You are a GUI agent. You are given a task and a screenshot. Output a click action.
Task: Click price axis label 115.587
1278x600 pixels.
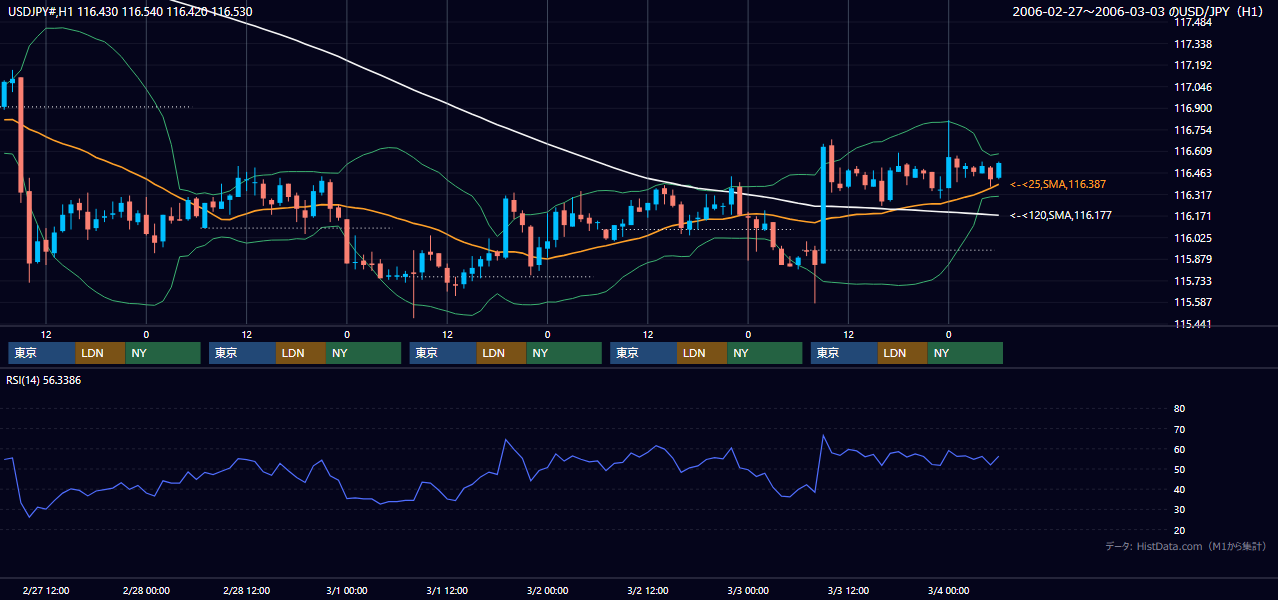[x=1193, y=302]
